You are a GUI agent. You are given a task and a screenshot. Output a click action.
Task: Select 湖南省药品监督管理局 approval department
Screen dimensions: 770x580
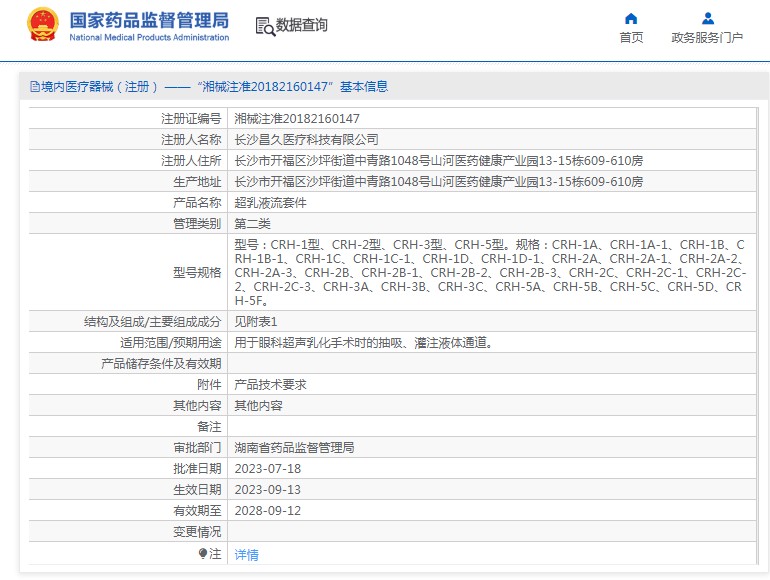point(294,448)
